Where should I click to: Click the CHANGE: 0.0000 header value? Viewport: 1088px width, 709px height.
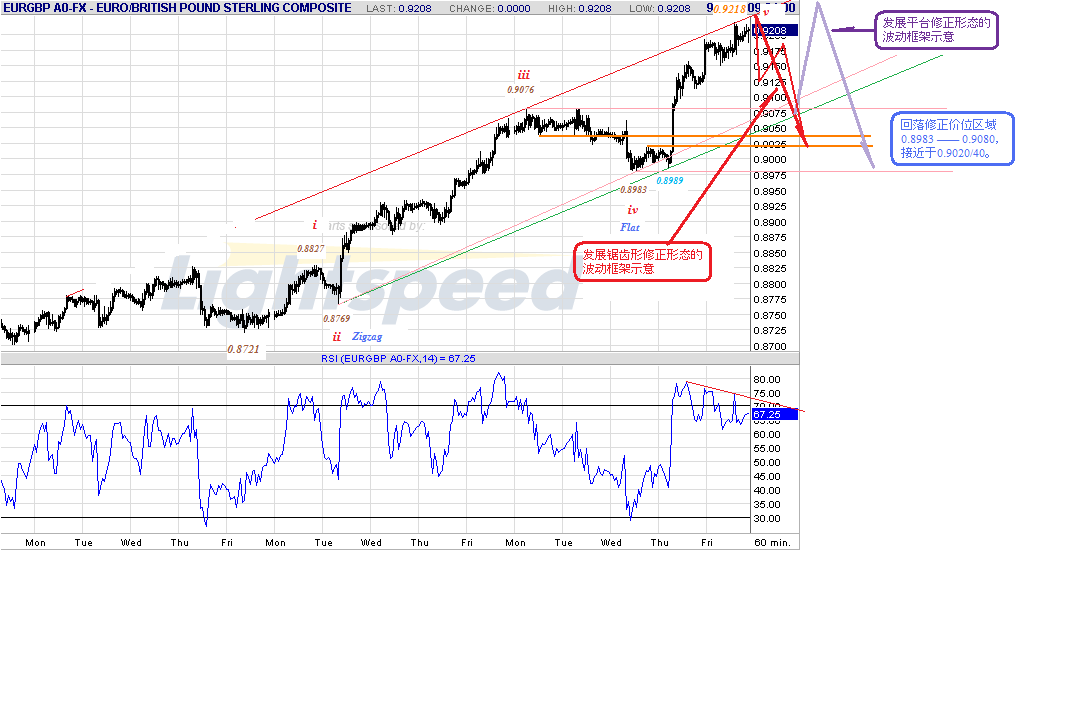(489, 8)
